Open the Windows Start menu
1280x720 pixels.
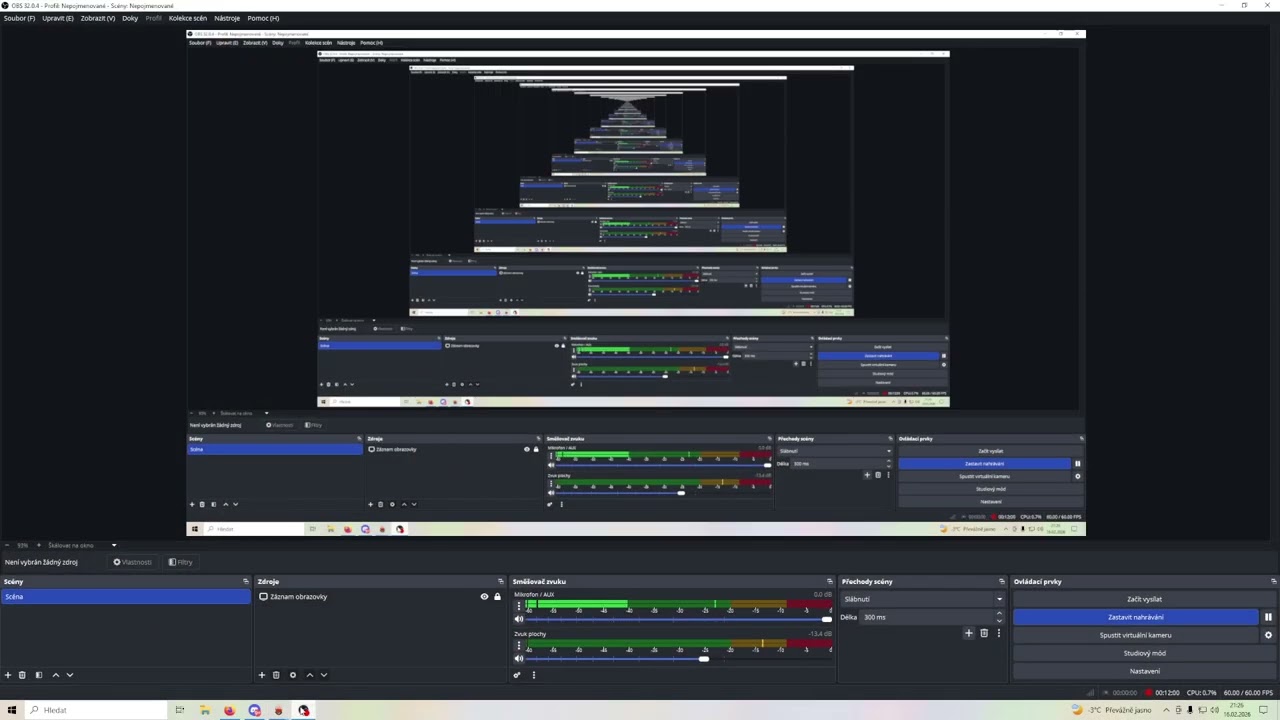click(12, 710)
